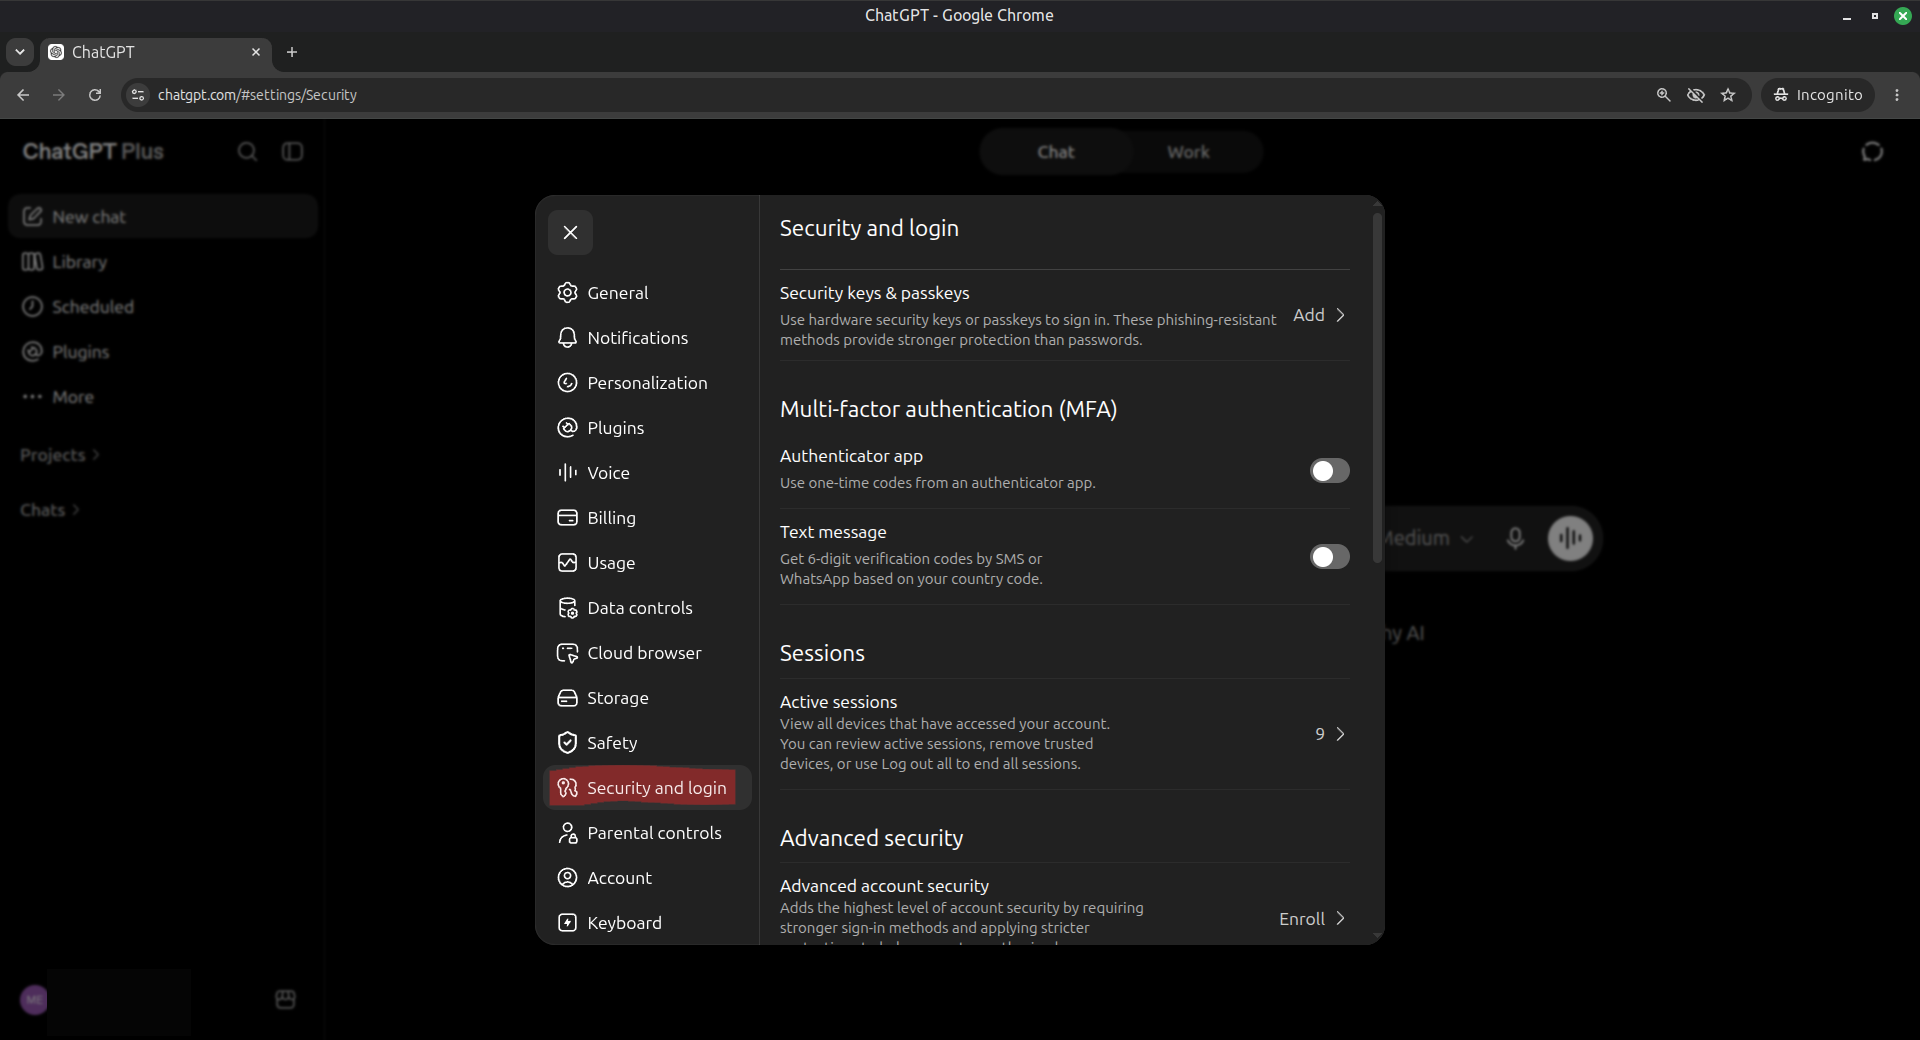1920x1040 pixels.
Task: Open the tab search dropdown arrow
Action: click(19, 52)
